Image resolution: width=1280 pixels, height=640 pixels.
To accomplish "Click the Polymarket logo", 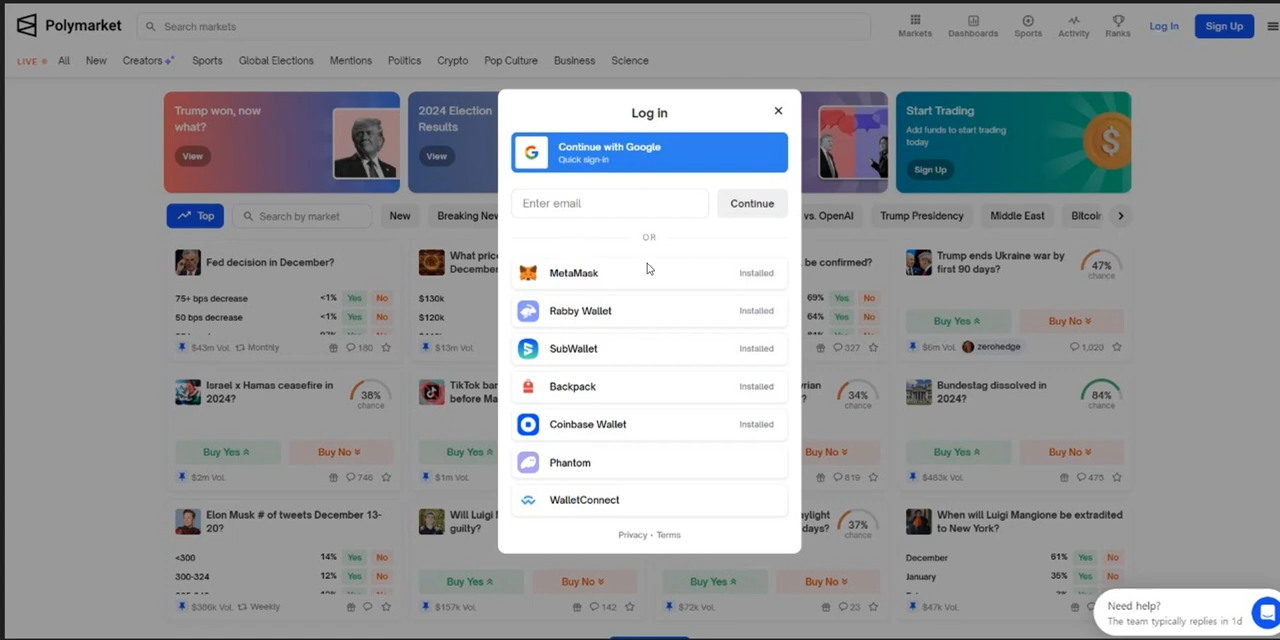I will pyautogui.click(x=69, y=26).
